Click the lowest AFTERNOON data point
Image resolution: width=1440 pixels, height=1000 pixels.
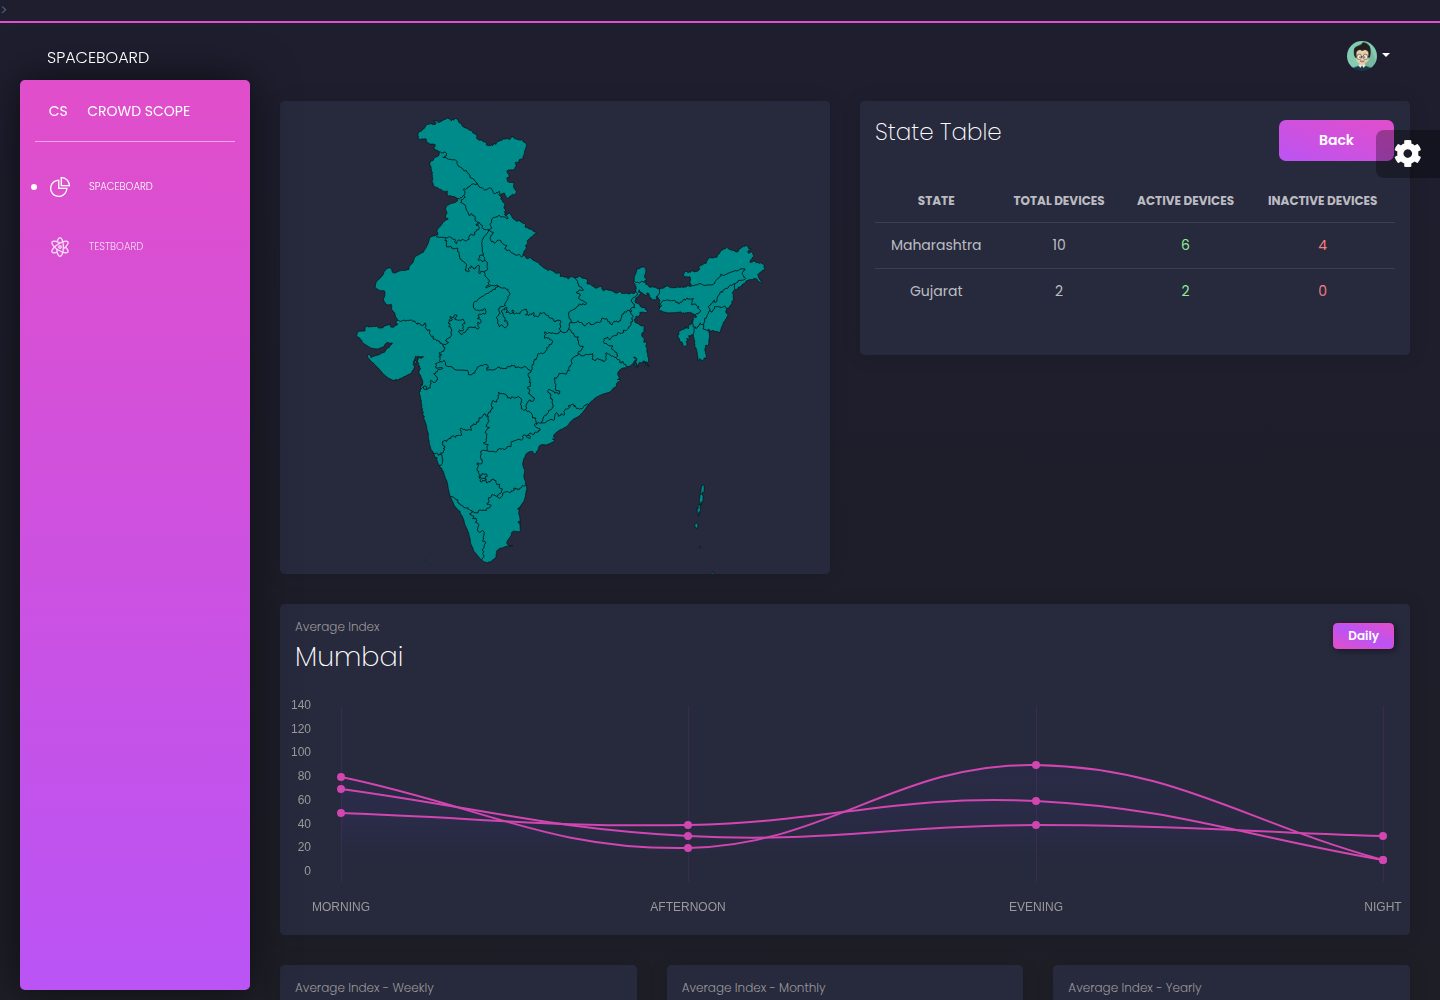[x=688, y=848]
